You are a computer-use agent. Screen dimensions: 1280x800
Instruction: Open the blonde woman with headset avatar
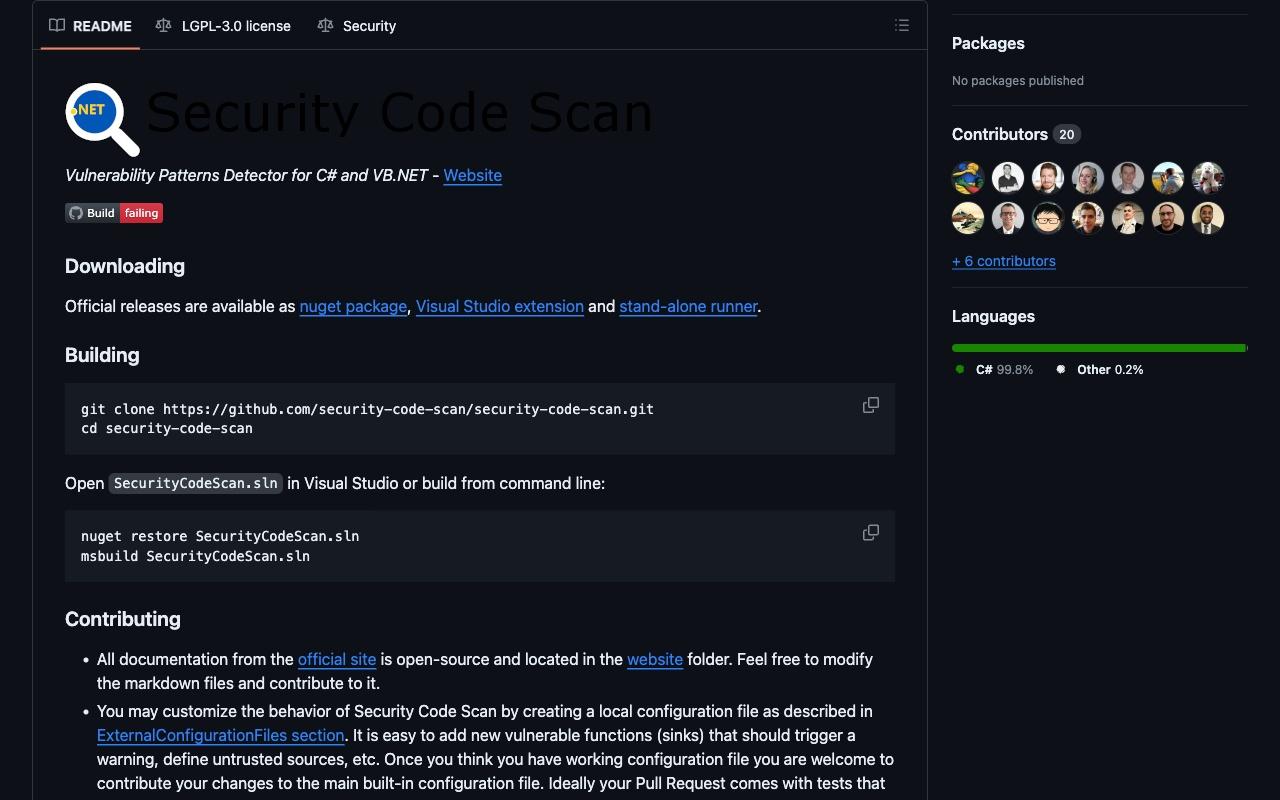(x=1088, y=178)
